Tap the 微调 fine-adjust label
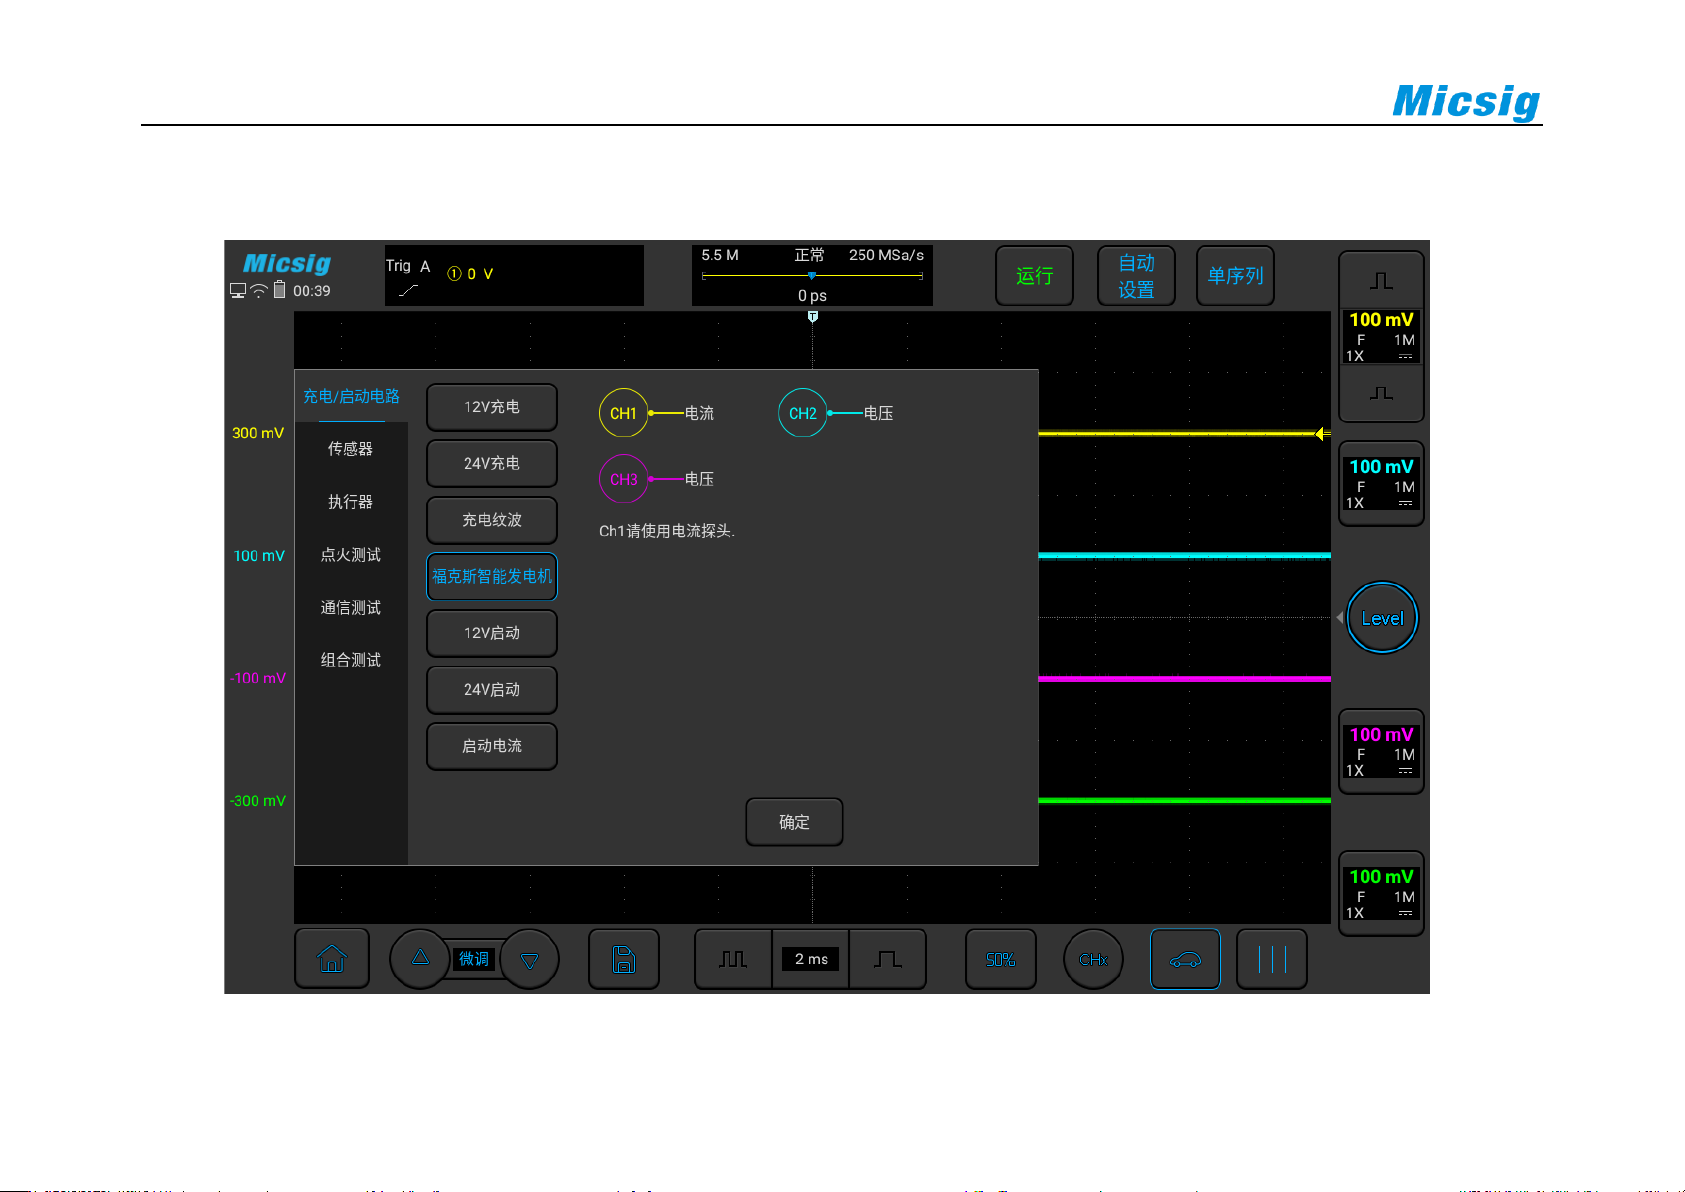1685x1192 pixels. (474, 959)
